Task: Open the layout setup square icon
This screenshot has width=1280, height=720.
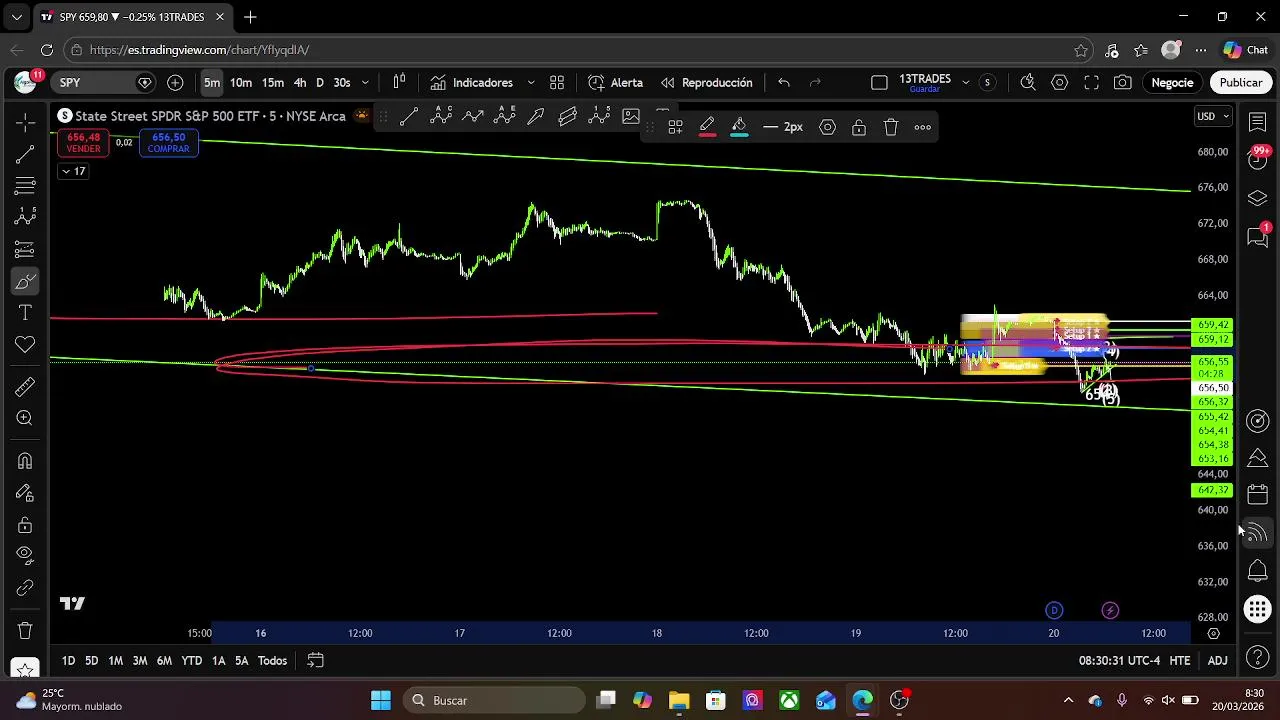Action: click(879, 83)
